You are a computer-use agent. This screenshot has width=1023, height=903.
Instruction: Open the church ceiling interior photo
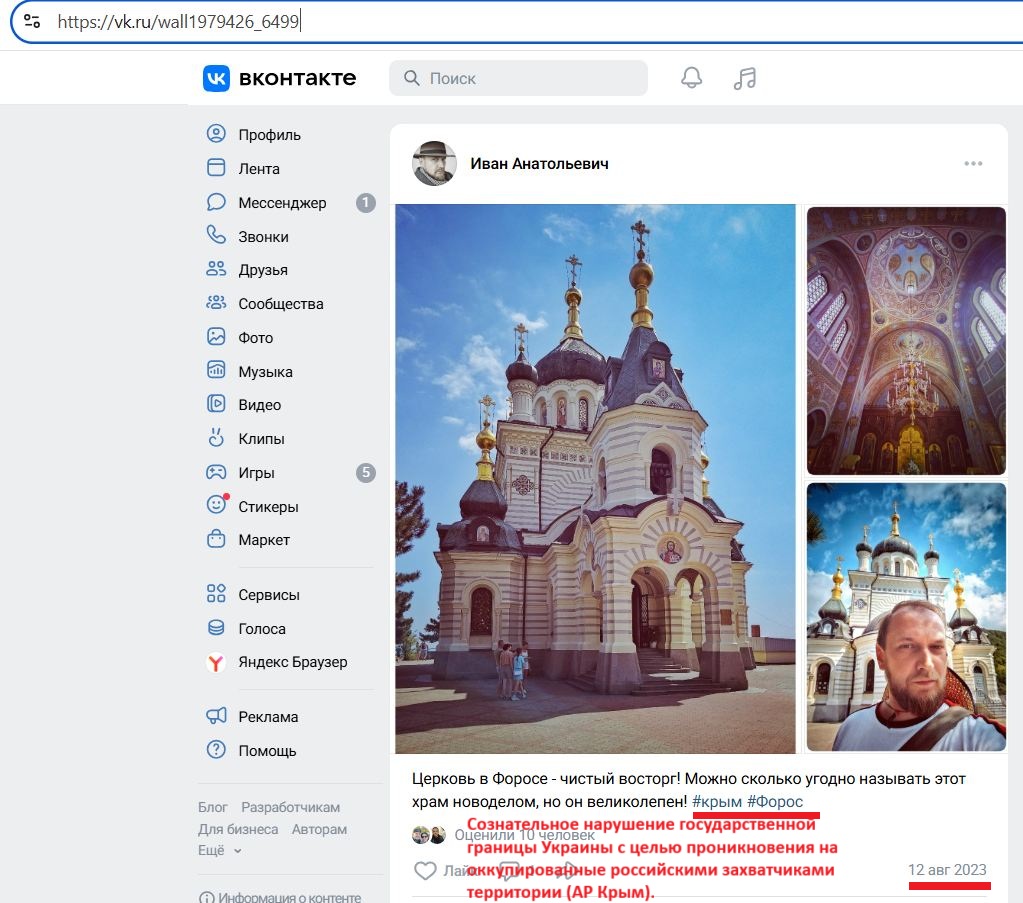tap(906, 341)
